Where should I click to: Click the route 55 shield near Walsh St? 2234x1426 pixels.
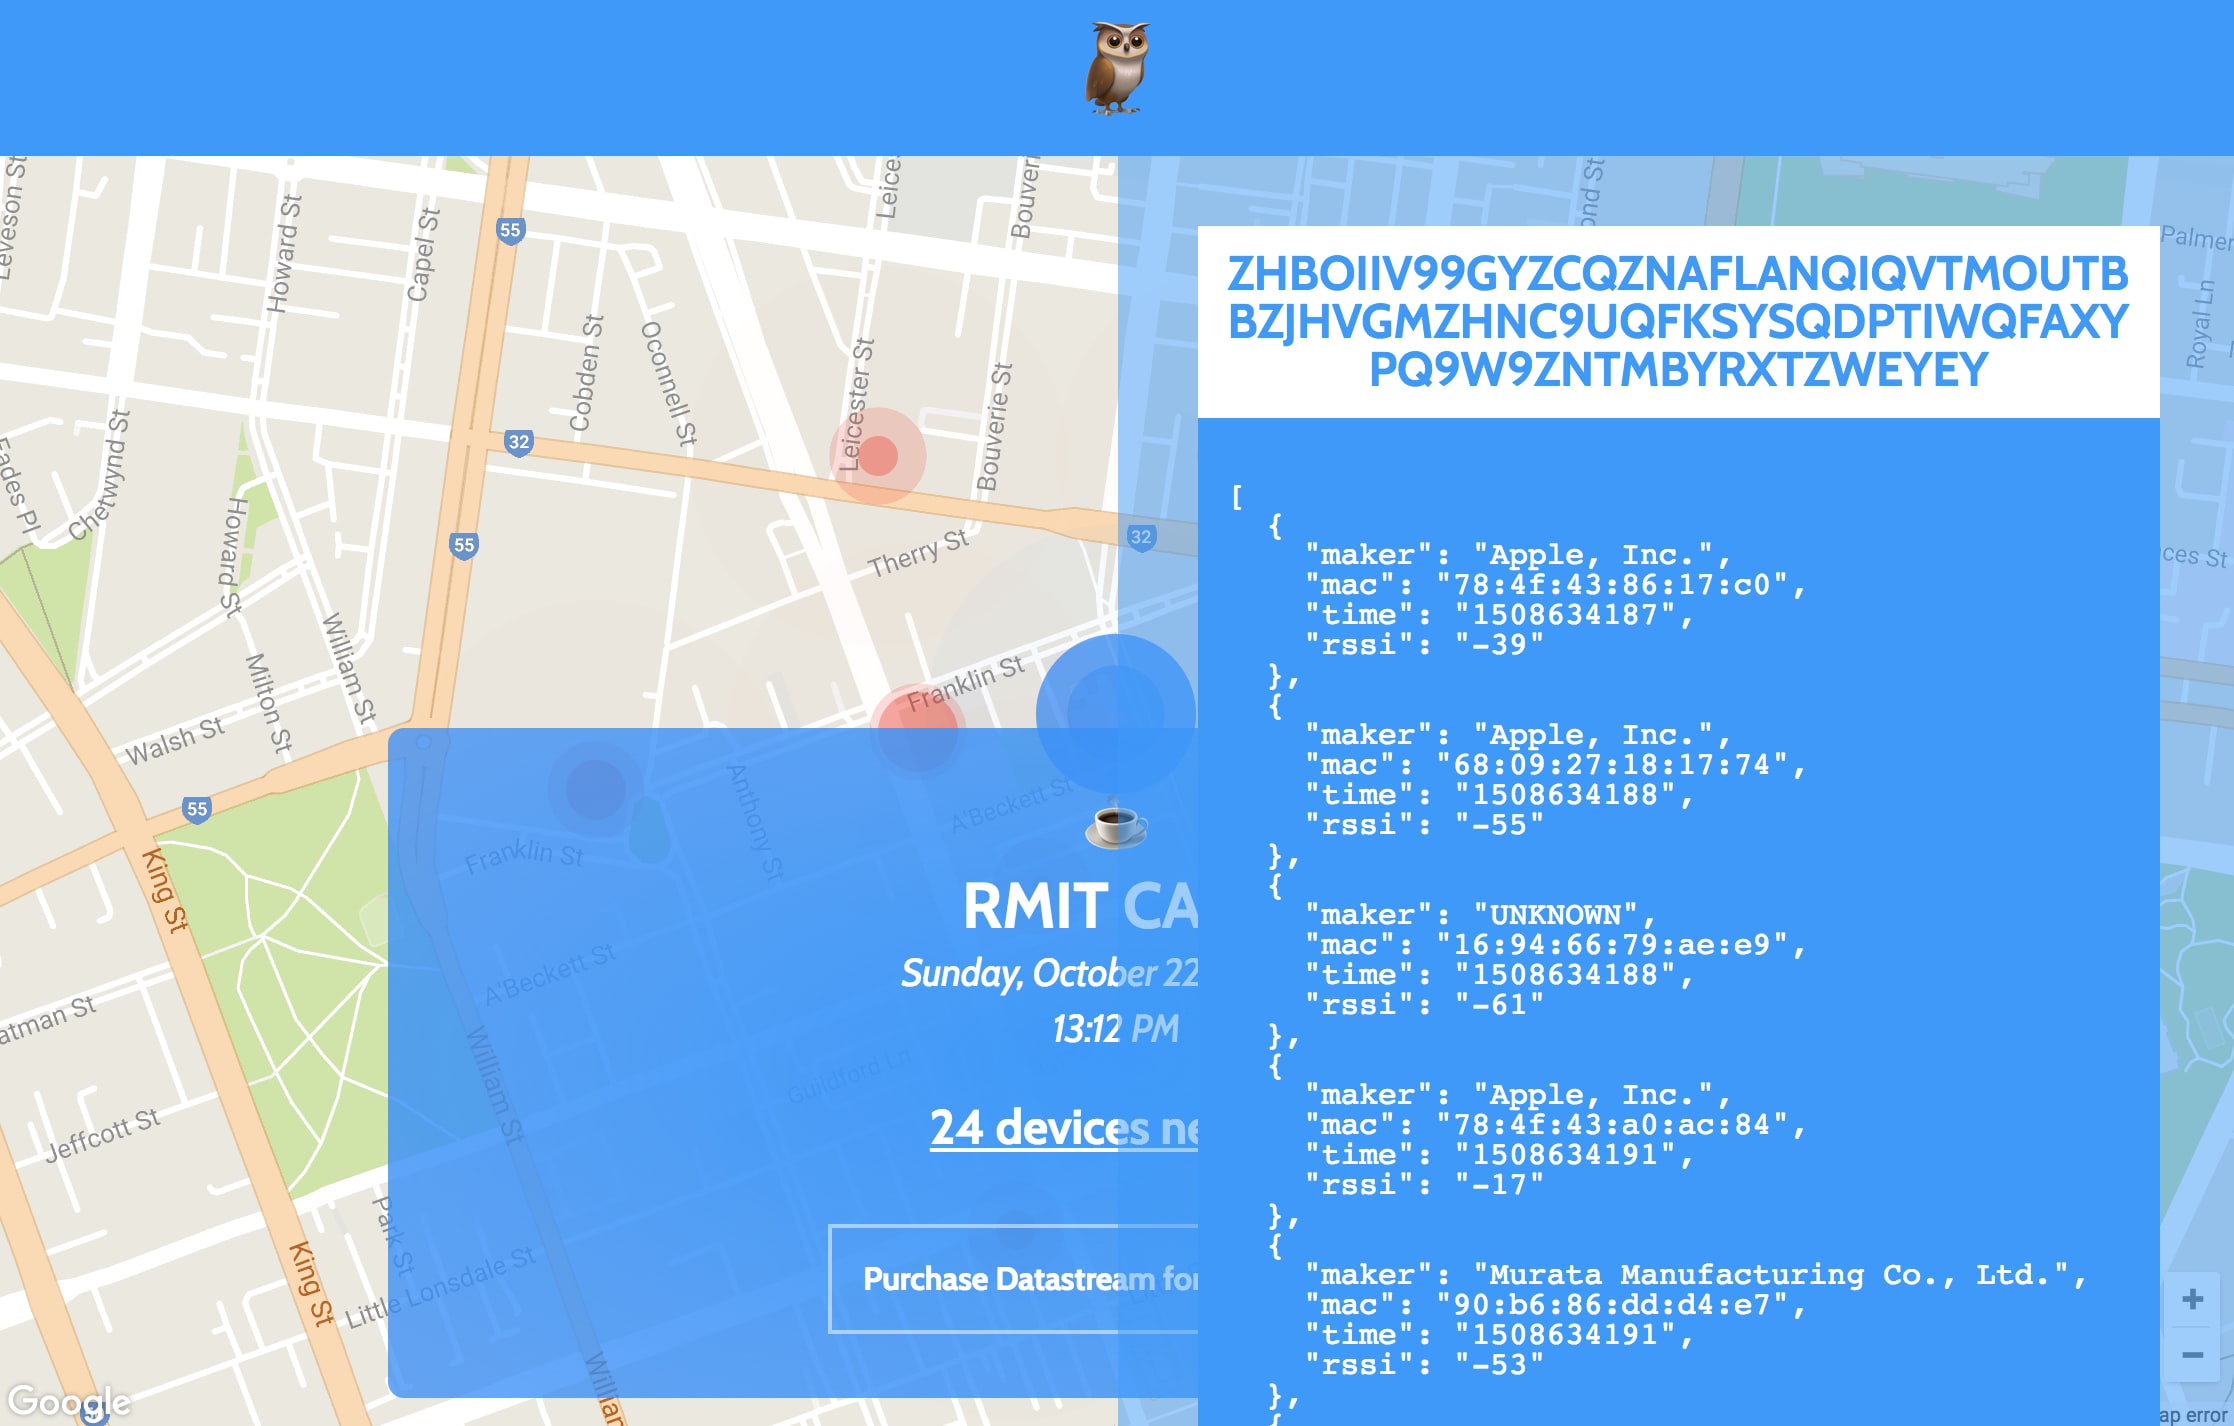[197, 809]
